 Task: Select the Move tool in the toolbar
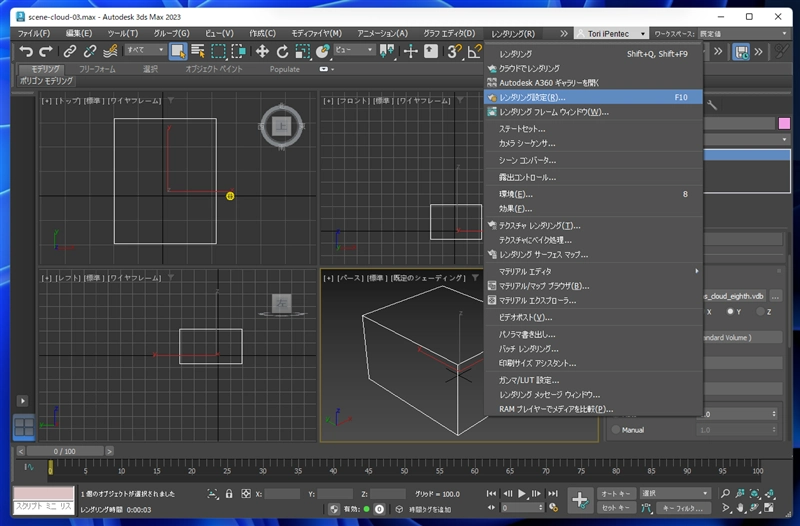[x=262, y=51]
